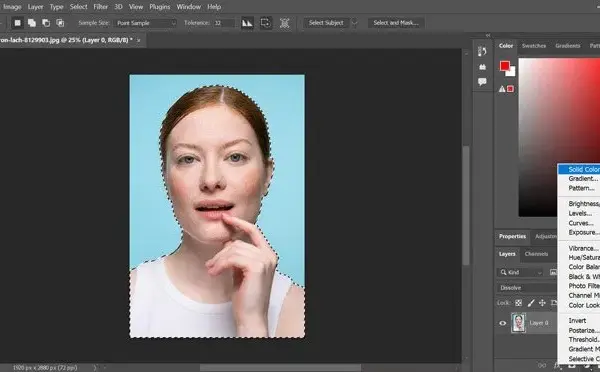
Task: Choose Solid Color from the popup menu
Action: coord(579,169)
